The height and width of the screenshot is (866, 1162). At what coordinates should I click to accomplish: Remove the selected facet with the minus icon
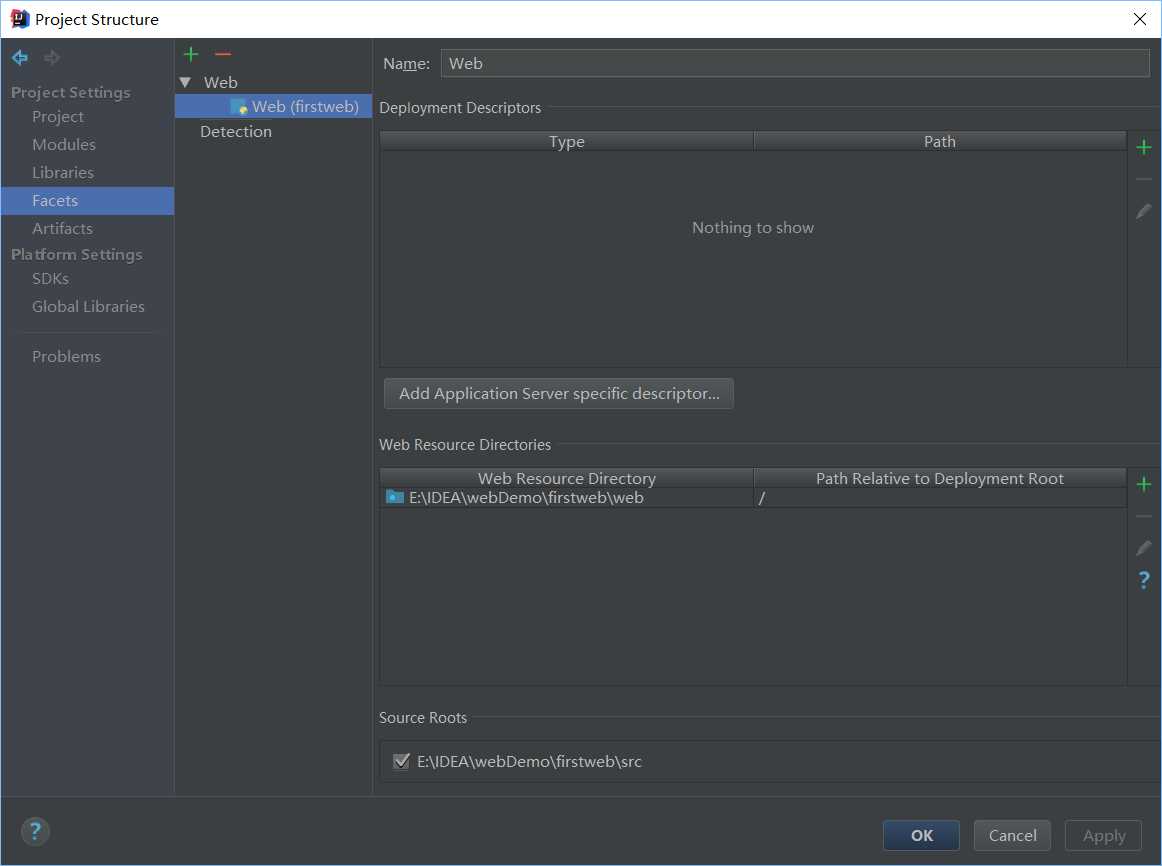223,54
